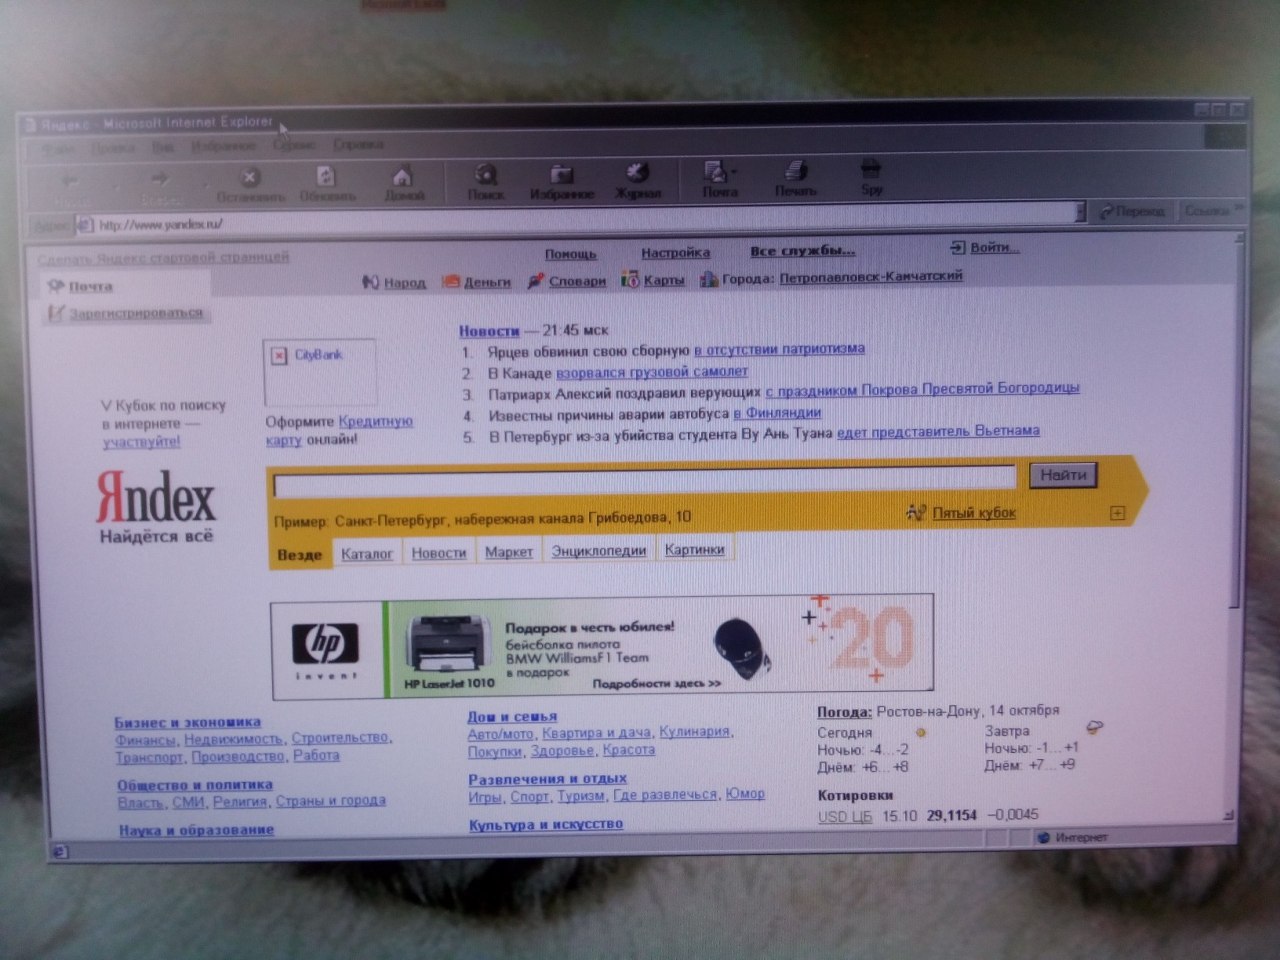This screenshot has height=960, width=1280.
Task: Click the Погода weather link
Action: 844,712
